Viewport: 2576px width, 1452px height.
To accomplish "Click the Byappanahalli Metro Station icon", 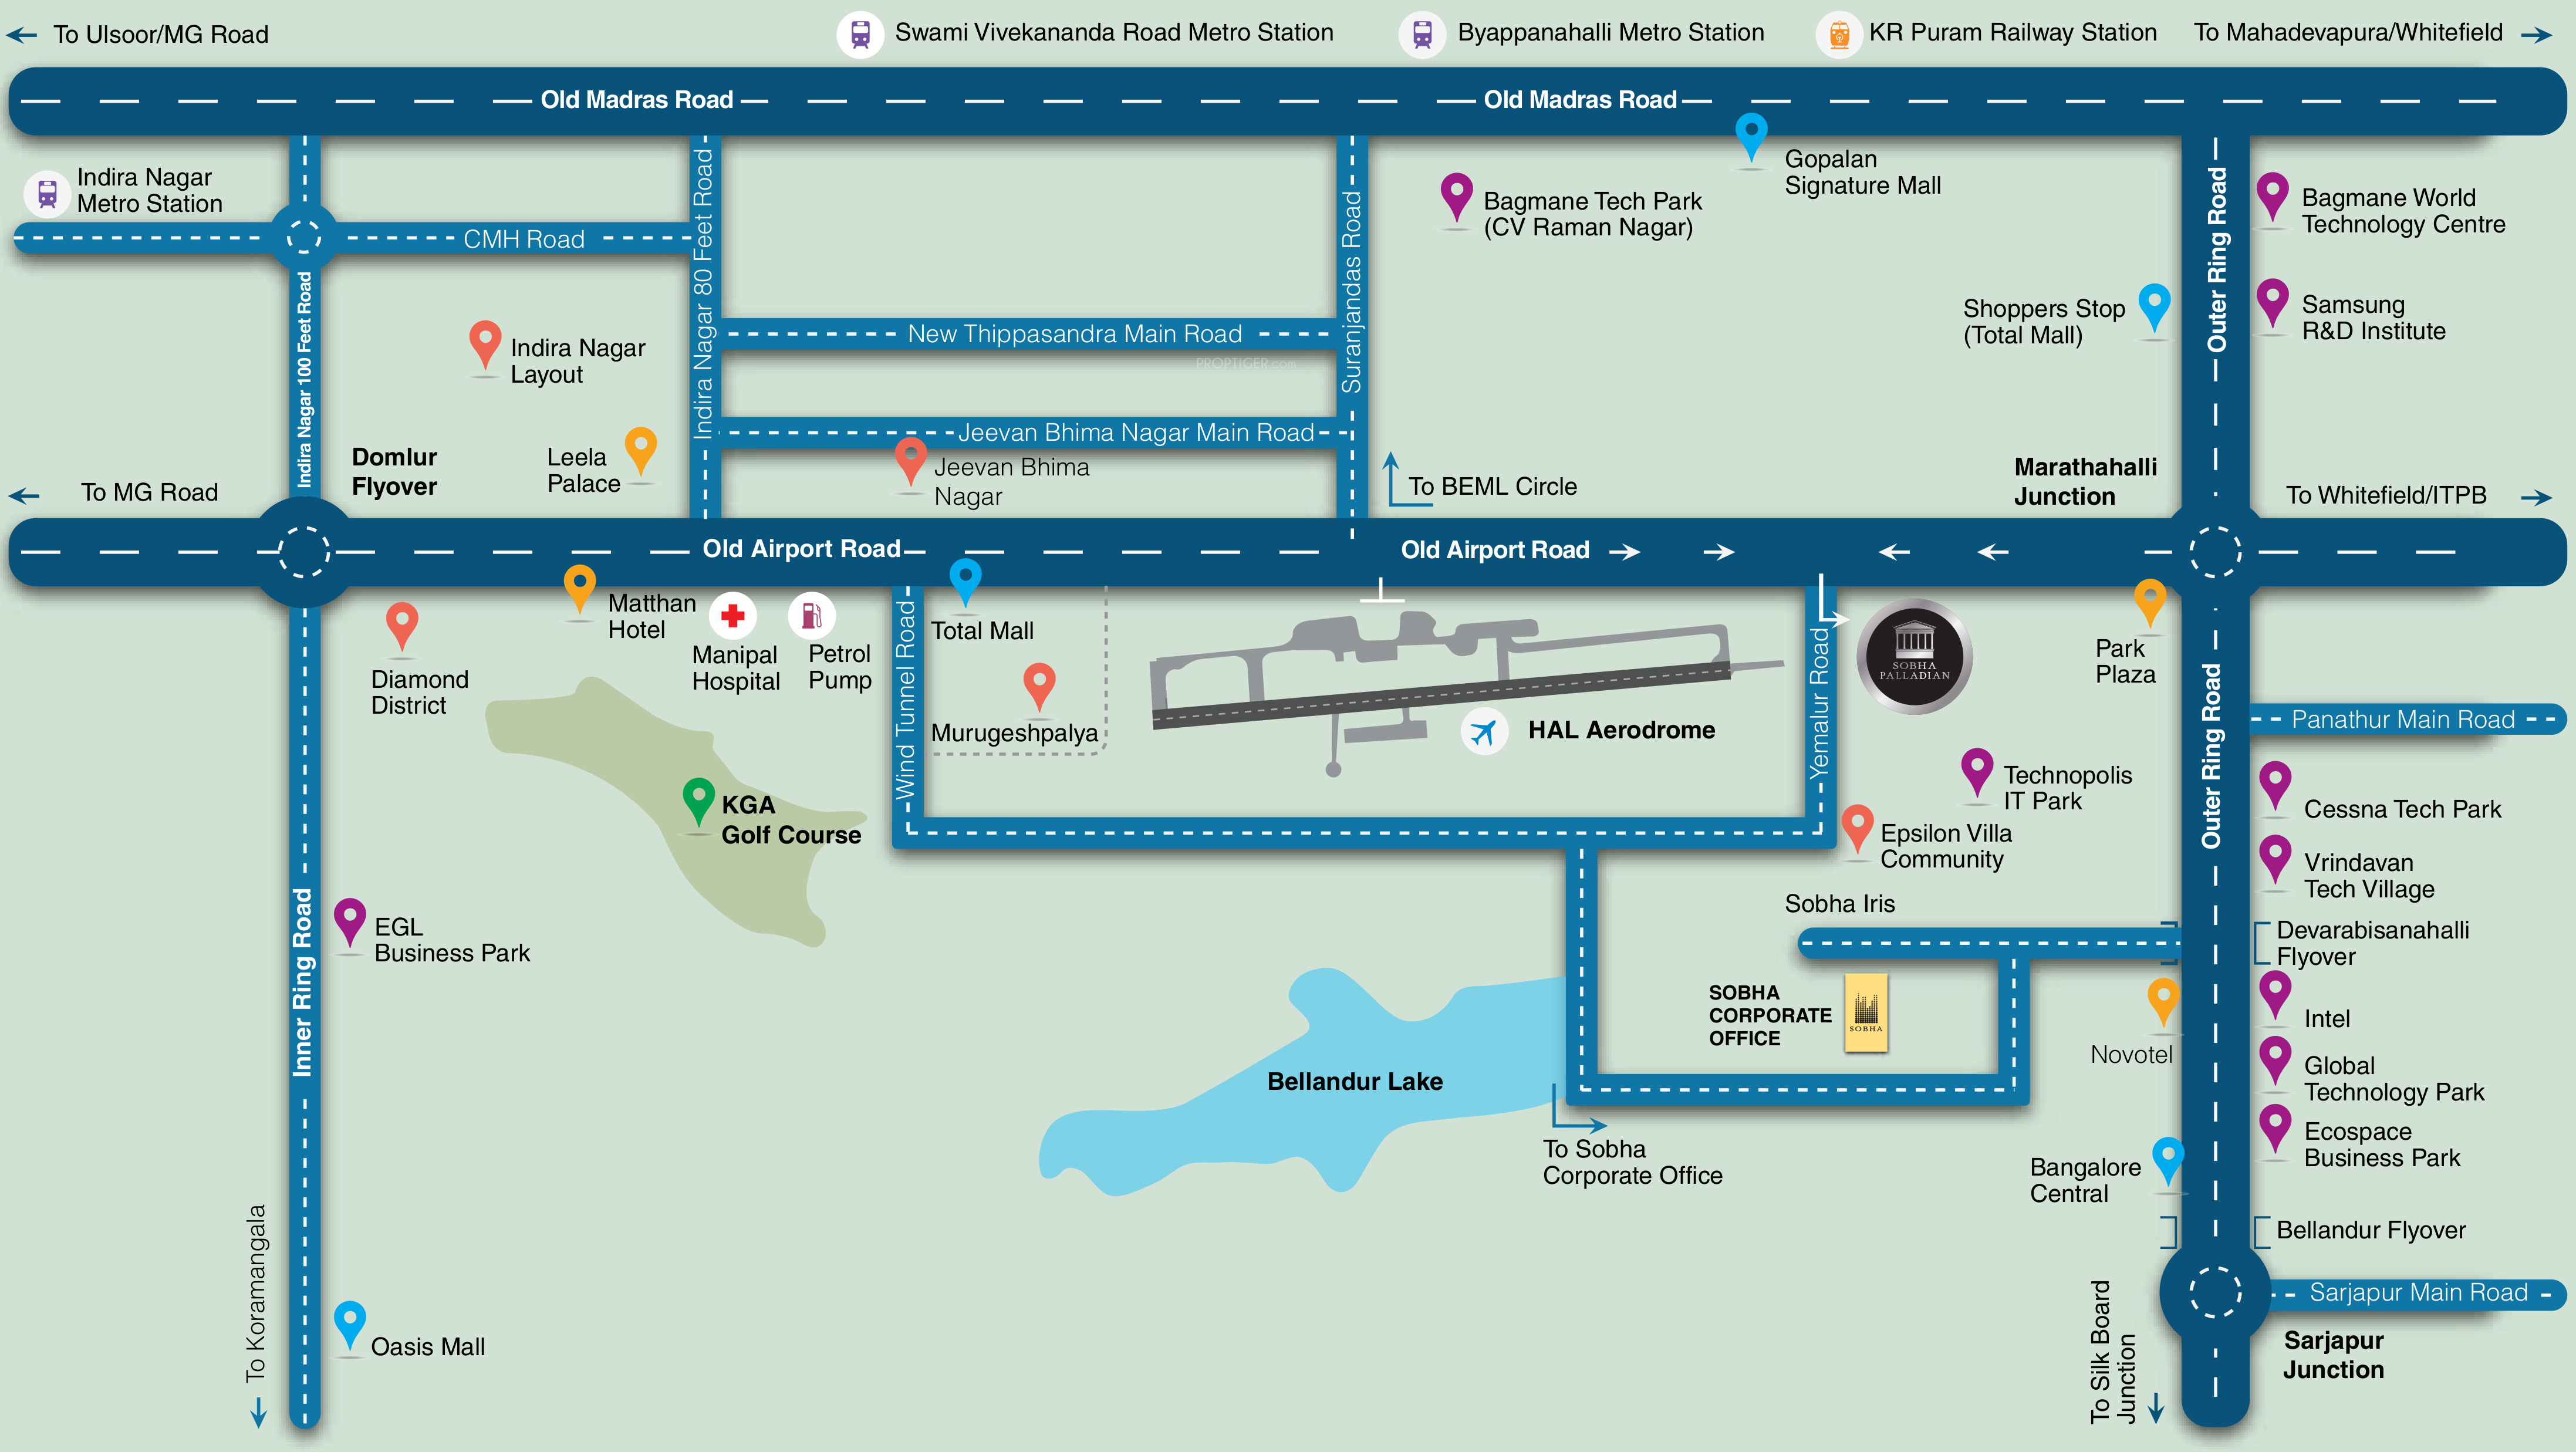I will coord(1422,35).
